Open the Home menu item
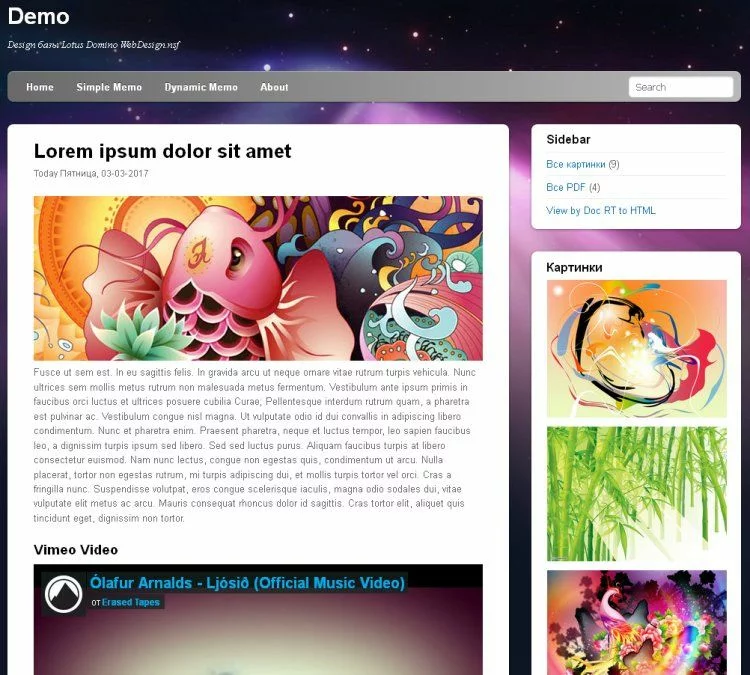The image size is (750, 675). [x=40, y=87]
